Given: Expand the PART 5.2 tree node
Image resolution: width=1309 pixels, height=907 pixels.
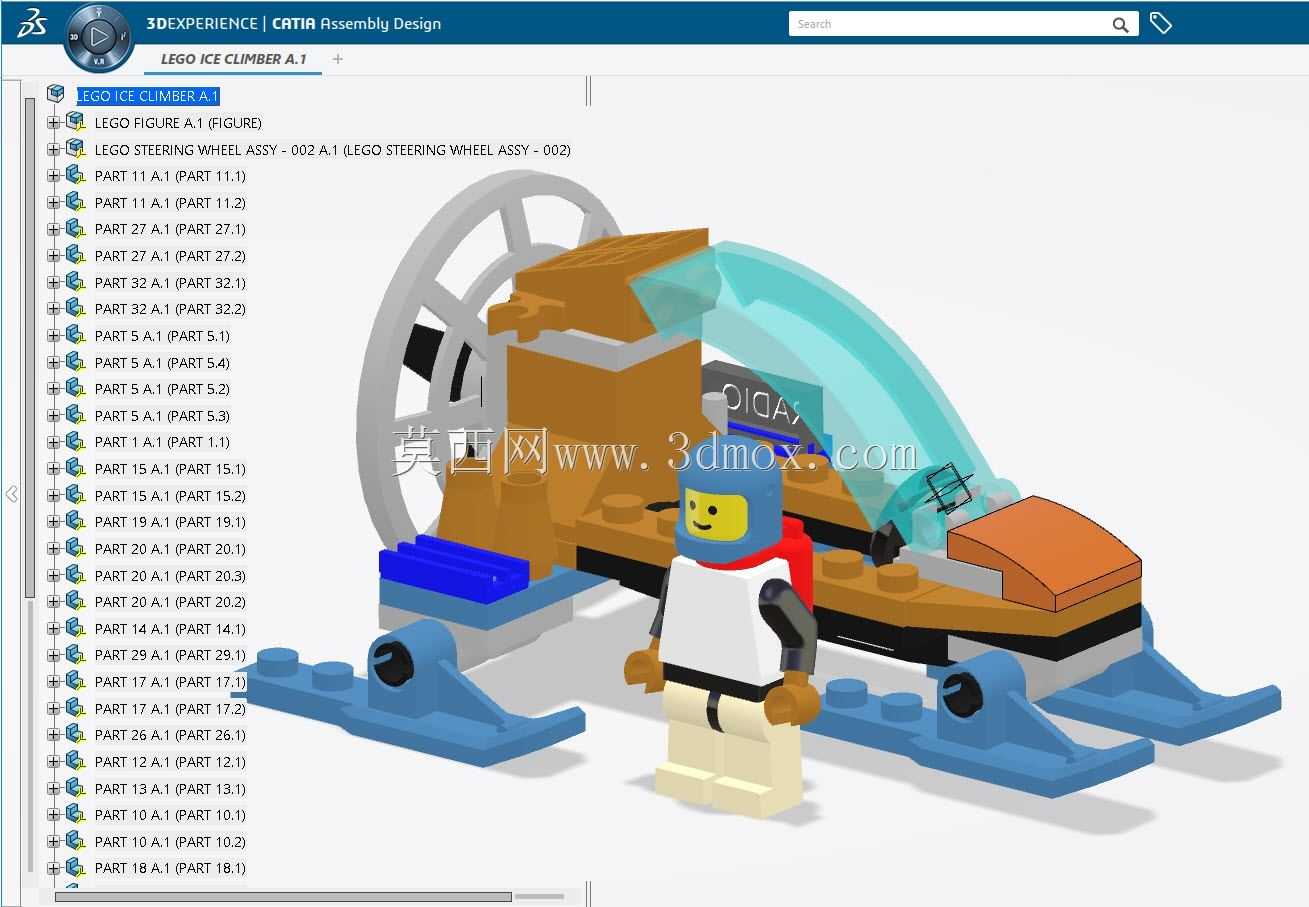Looking at the screenshot, I should (x=54, y=389).
